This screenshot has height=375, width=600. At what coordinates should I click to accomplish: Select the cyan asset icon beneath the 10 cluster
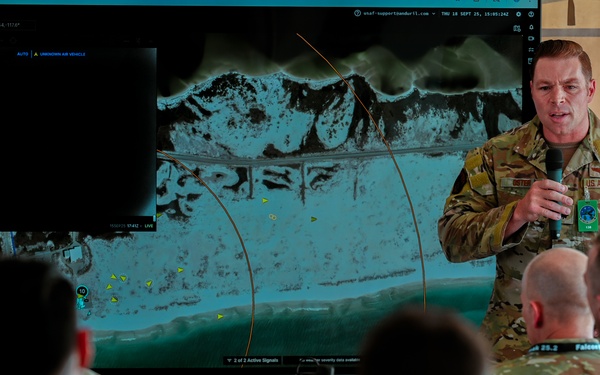tap(81, 303)
